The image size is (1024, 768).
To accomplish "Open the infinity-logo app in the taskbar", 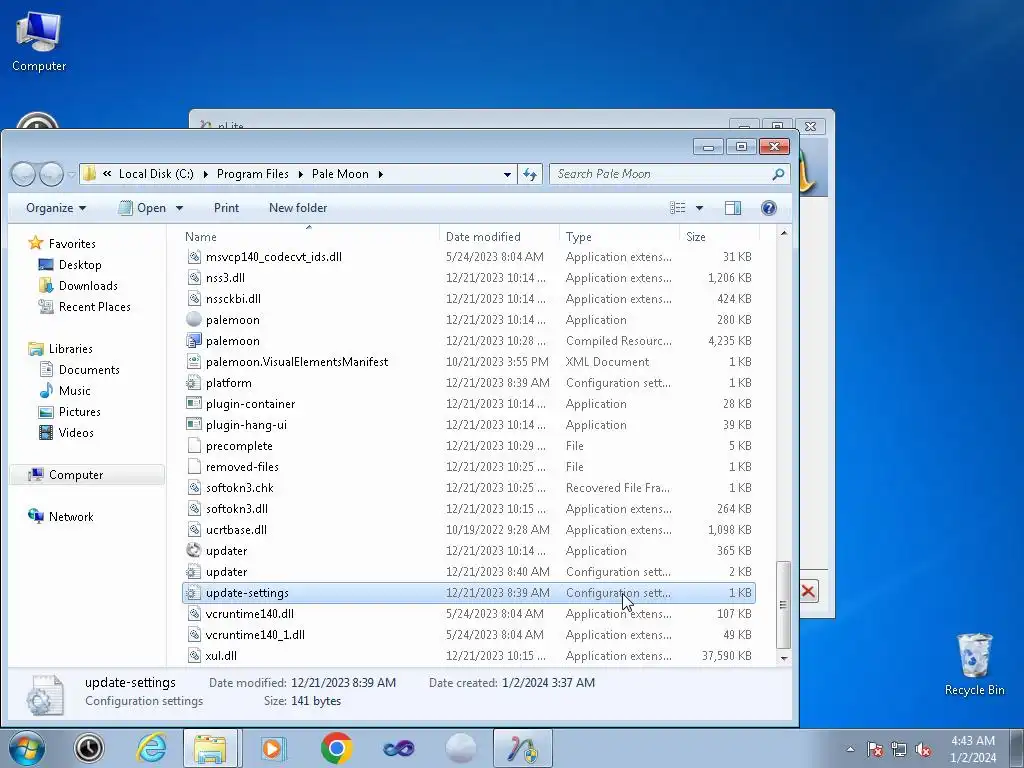I will (x=398, y=748).
